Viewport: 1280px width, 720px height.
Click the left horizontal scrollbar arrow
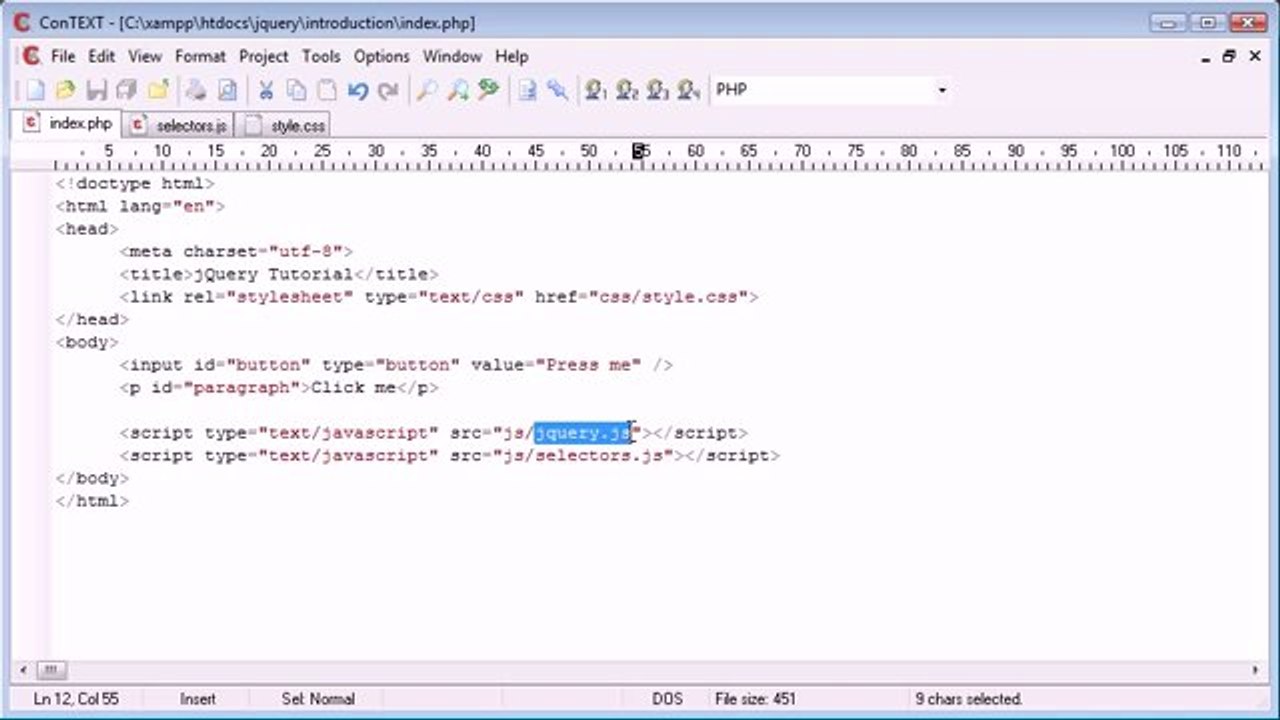[x=24, y=670]
